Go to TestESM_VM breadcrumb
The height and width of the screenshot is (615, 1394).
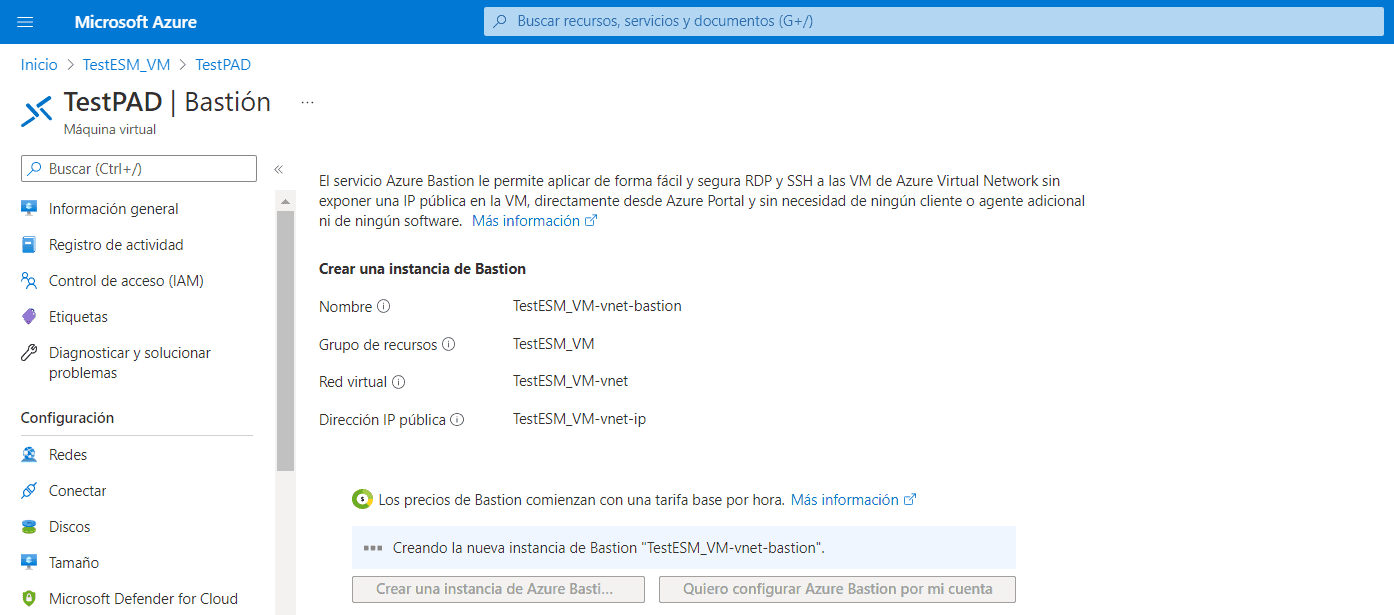point(126,64)
